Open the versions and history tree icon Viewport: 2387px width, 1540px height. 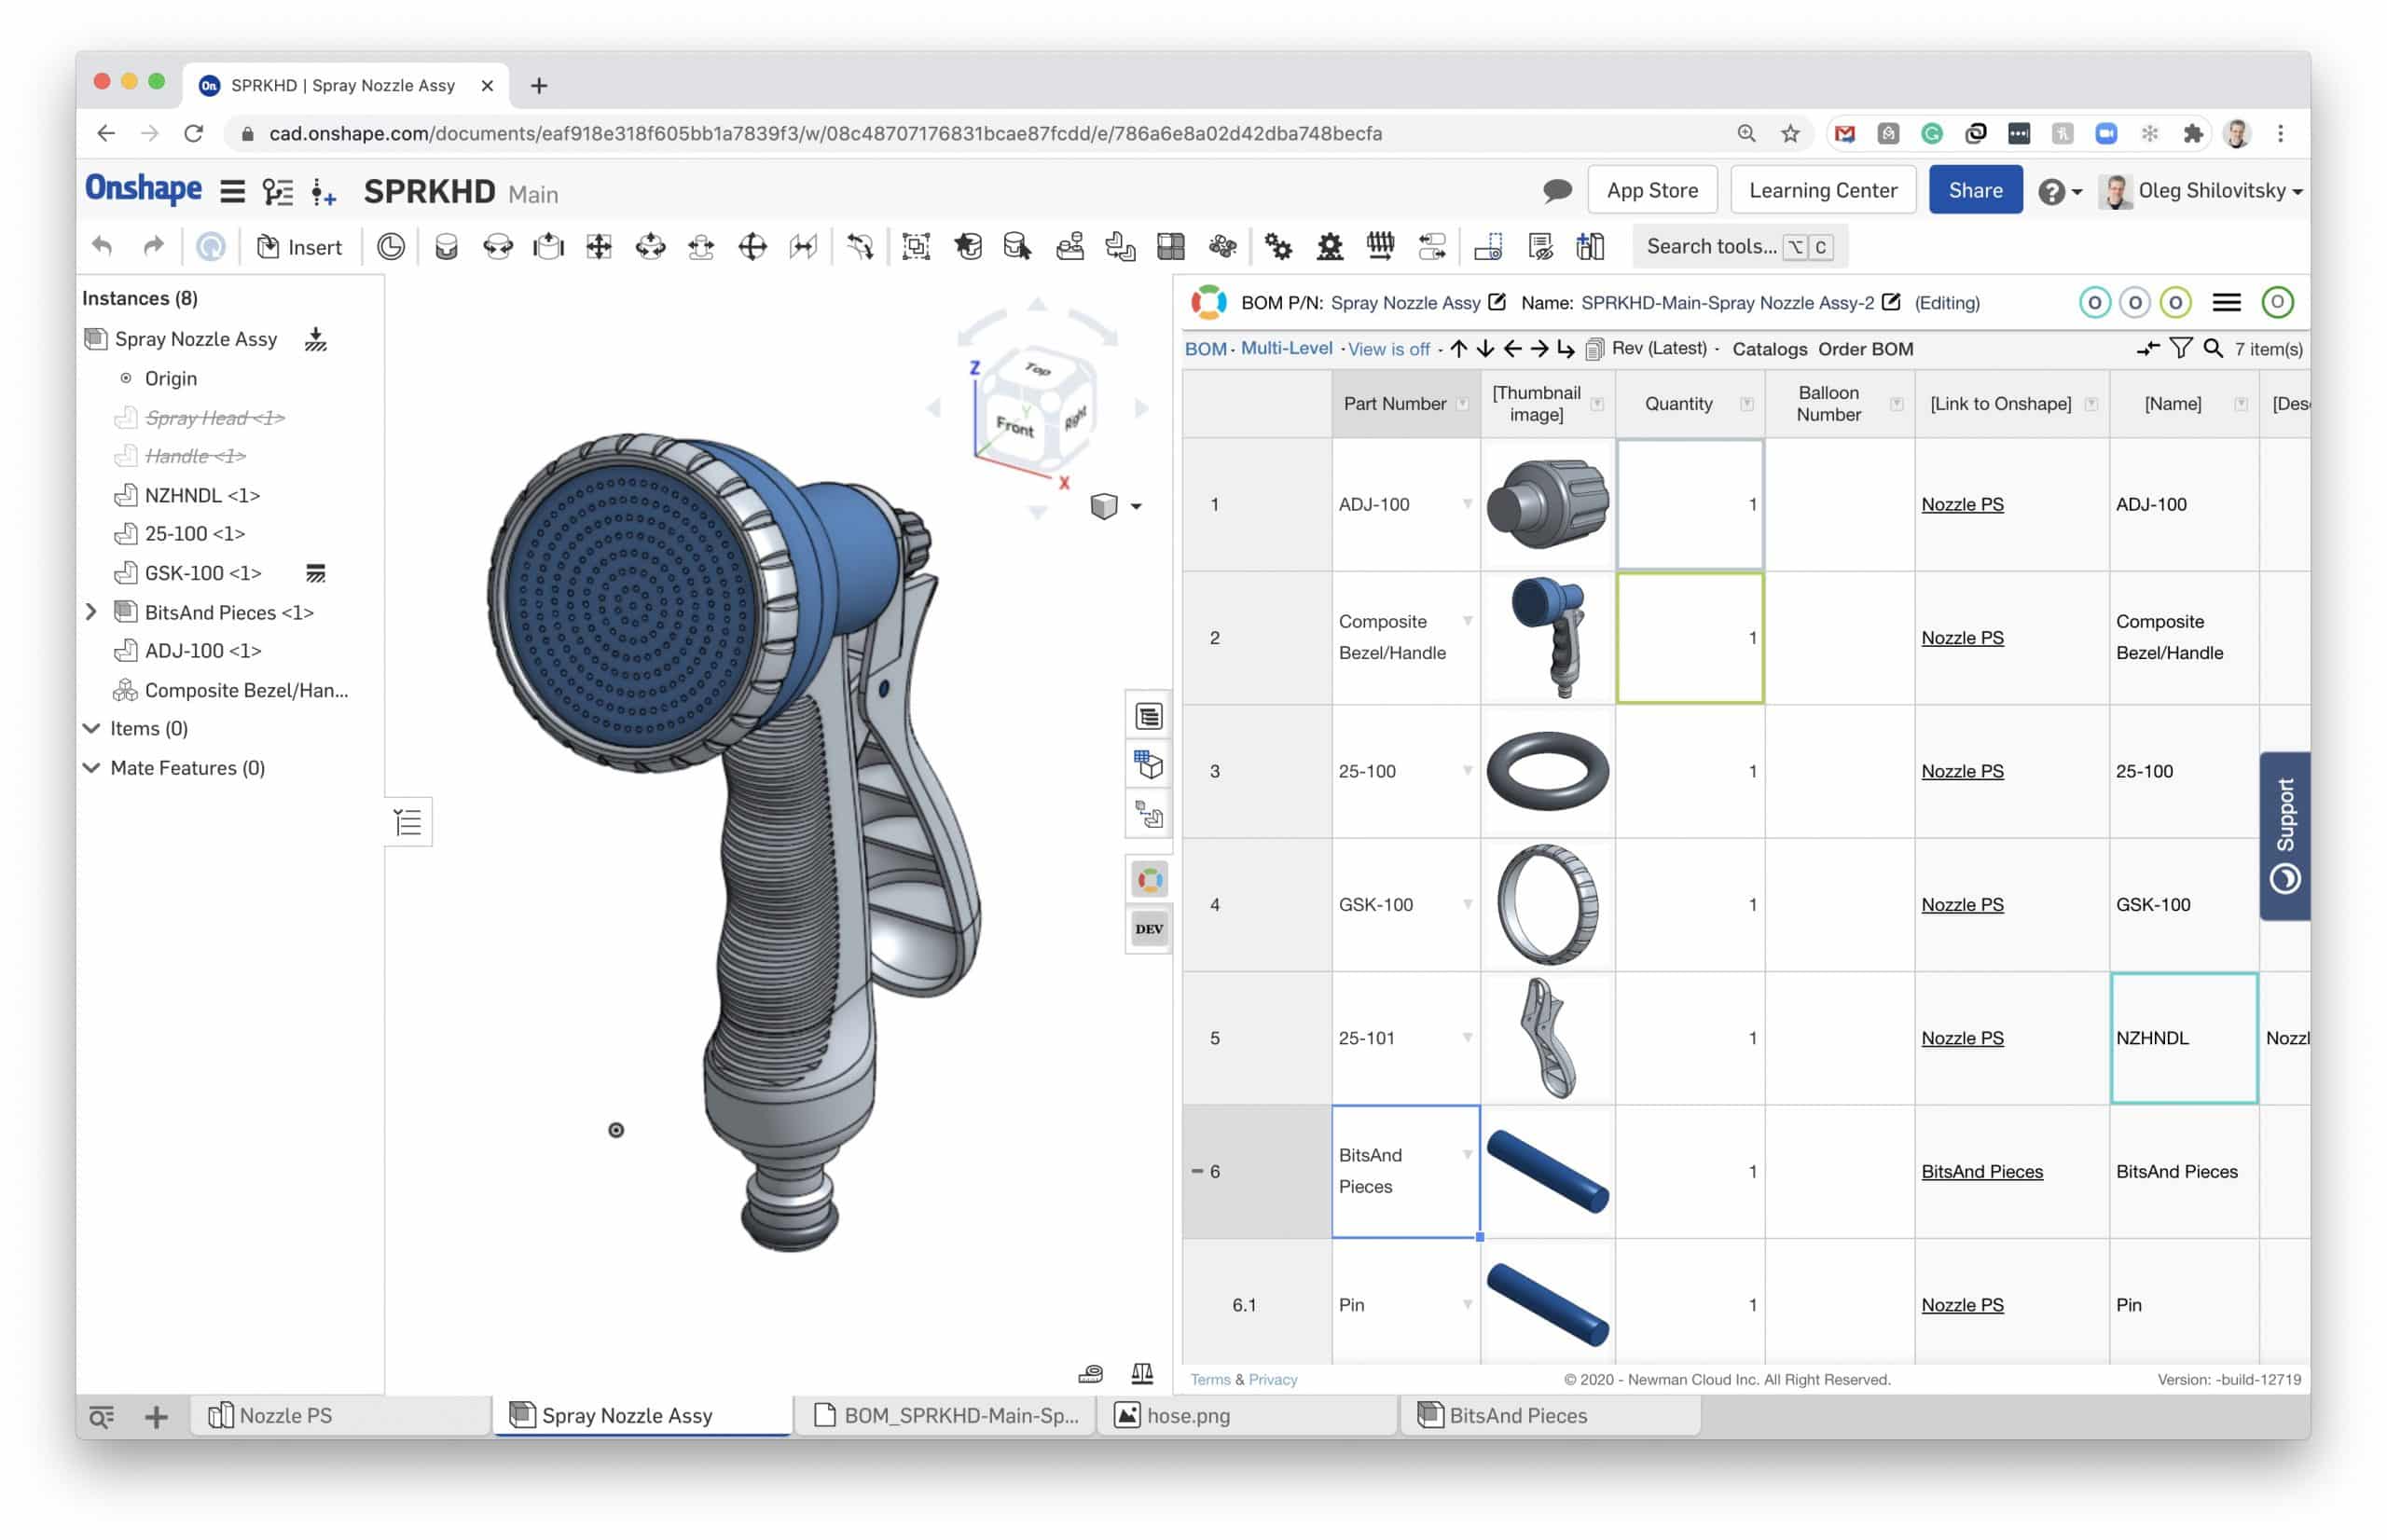click(x=277, y=191)
